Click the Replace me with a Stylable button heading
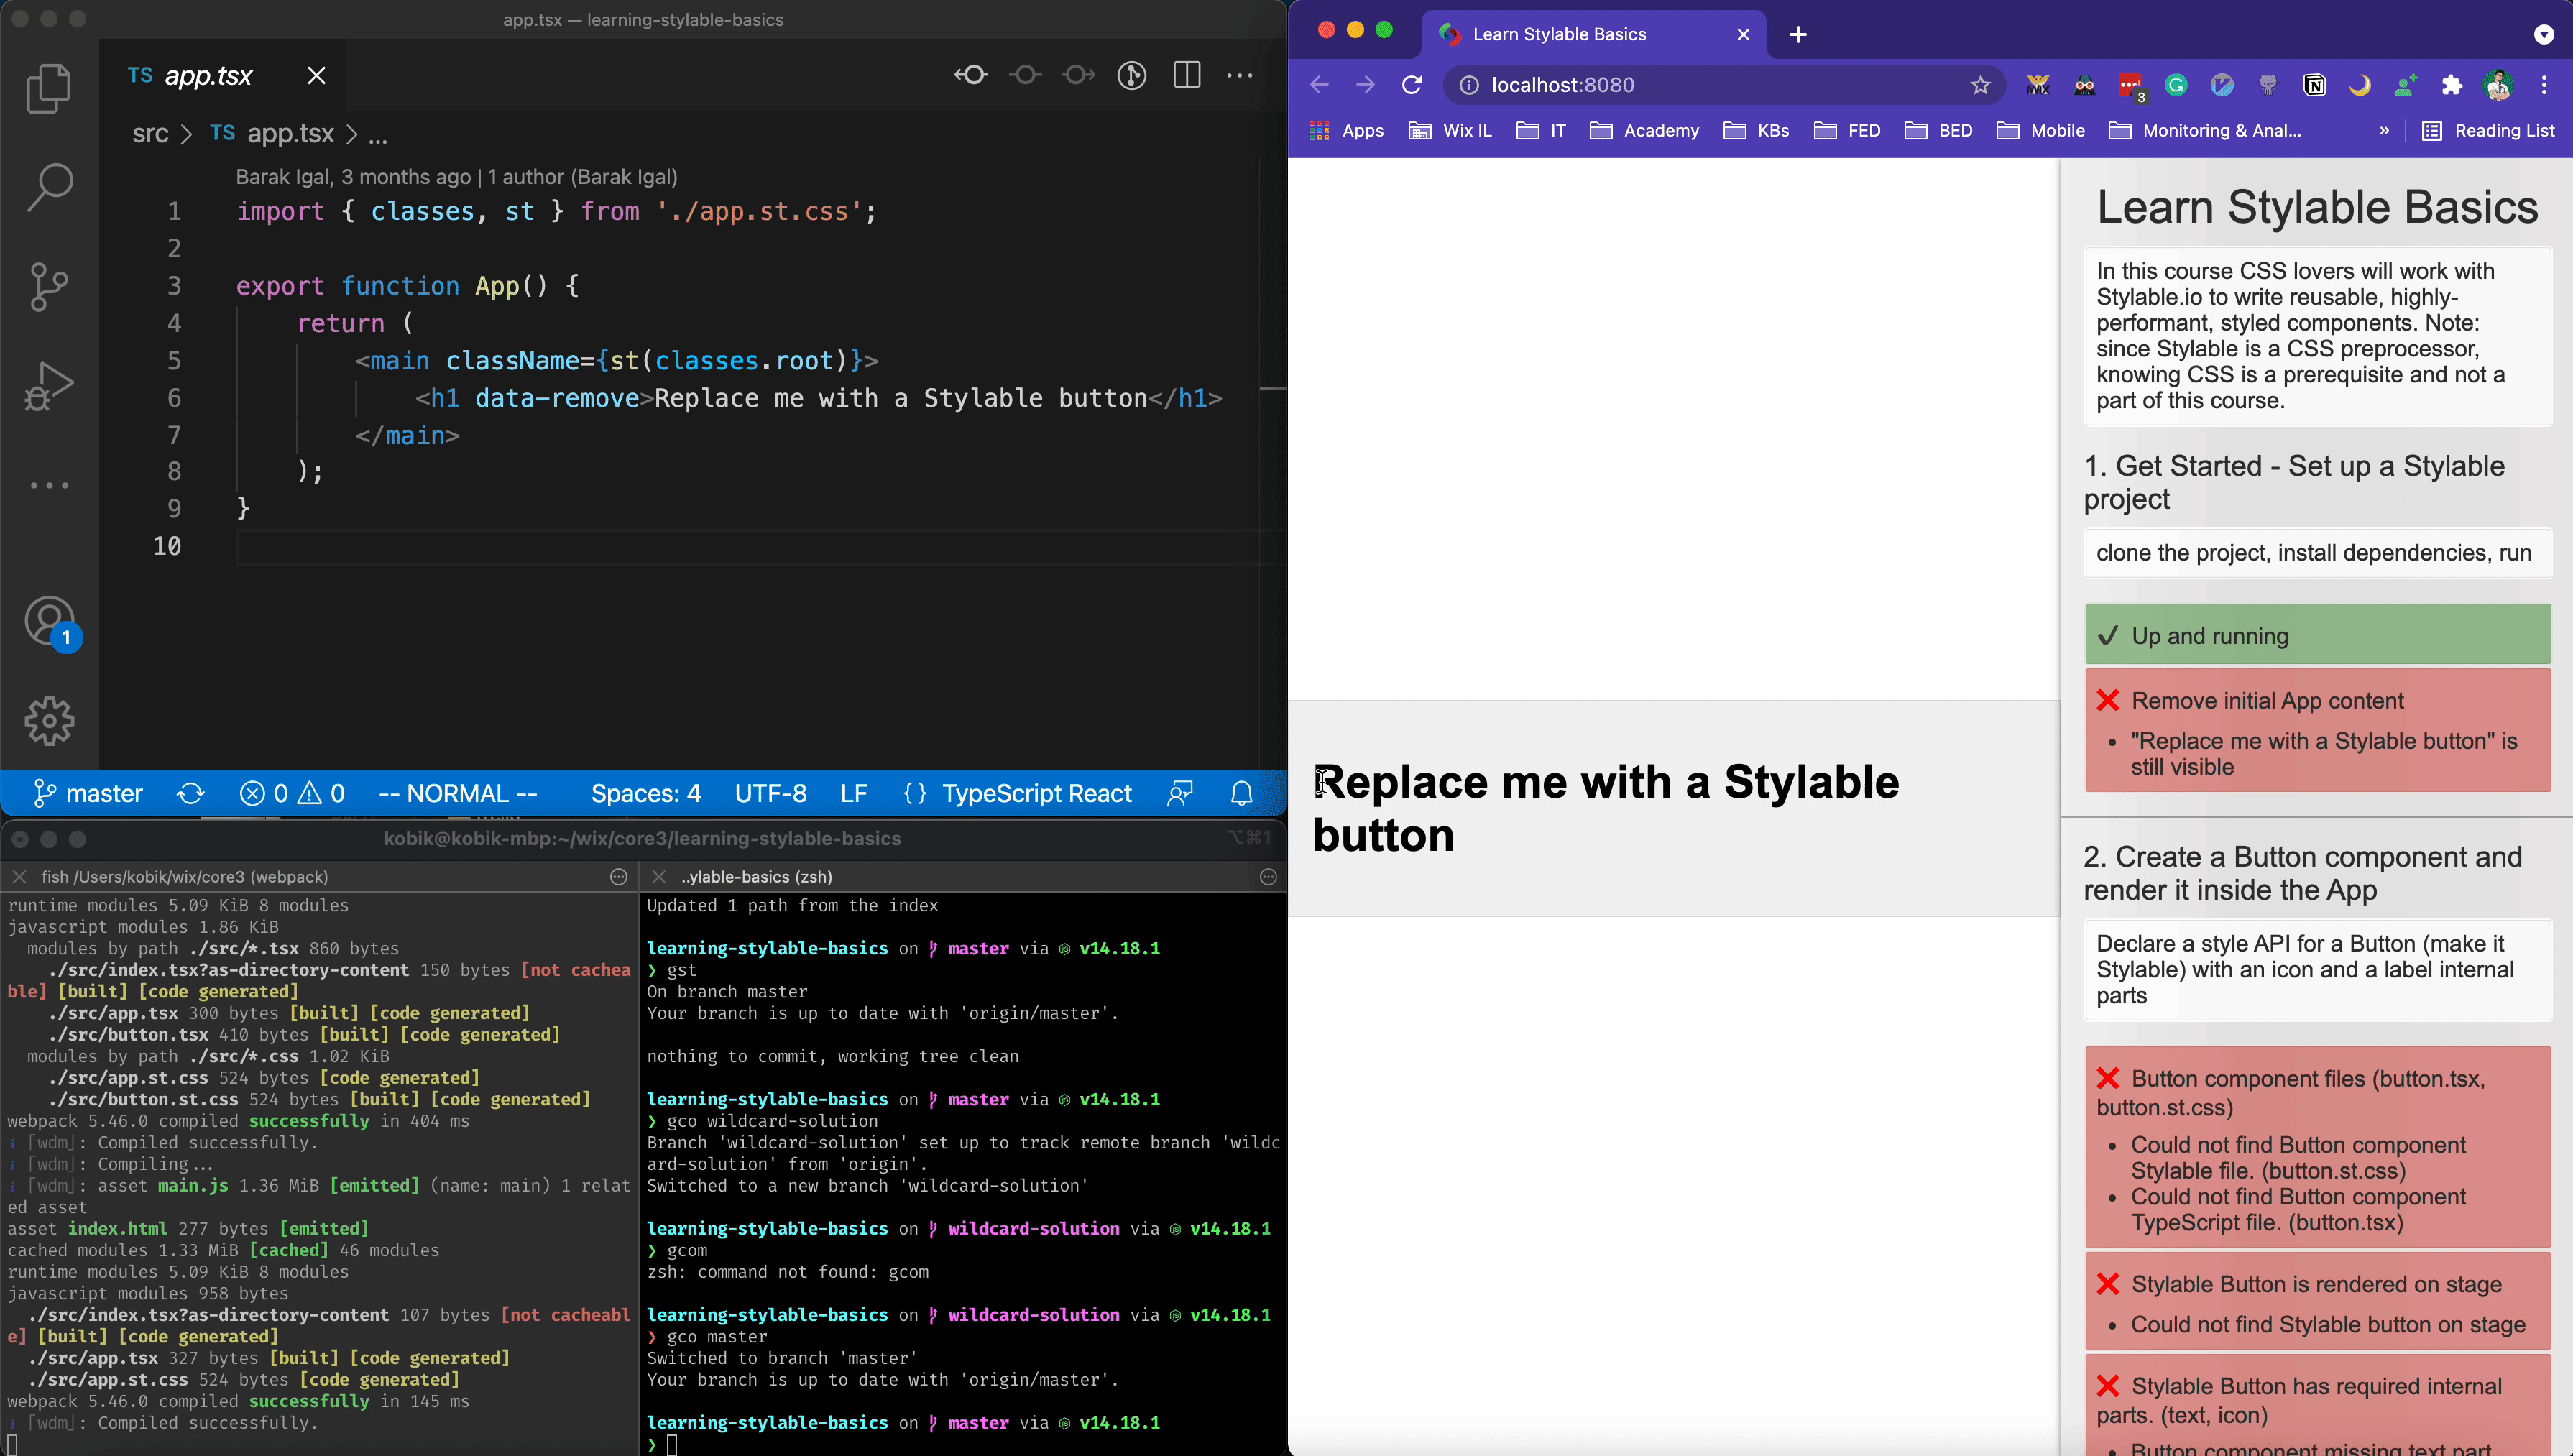The width and height of the screenshot is (2573, 1456). pos(1606,808)
